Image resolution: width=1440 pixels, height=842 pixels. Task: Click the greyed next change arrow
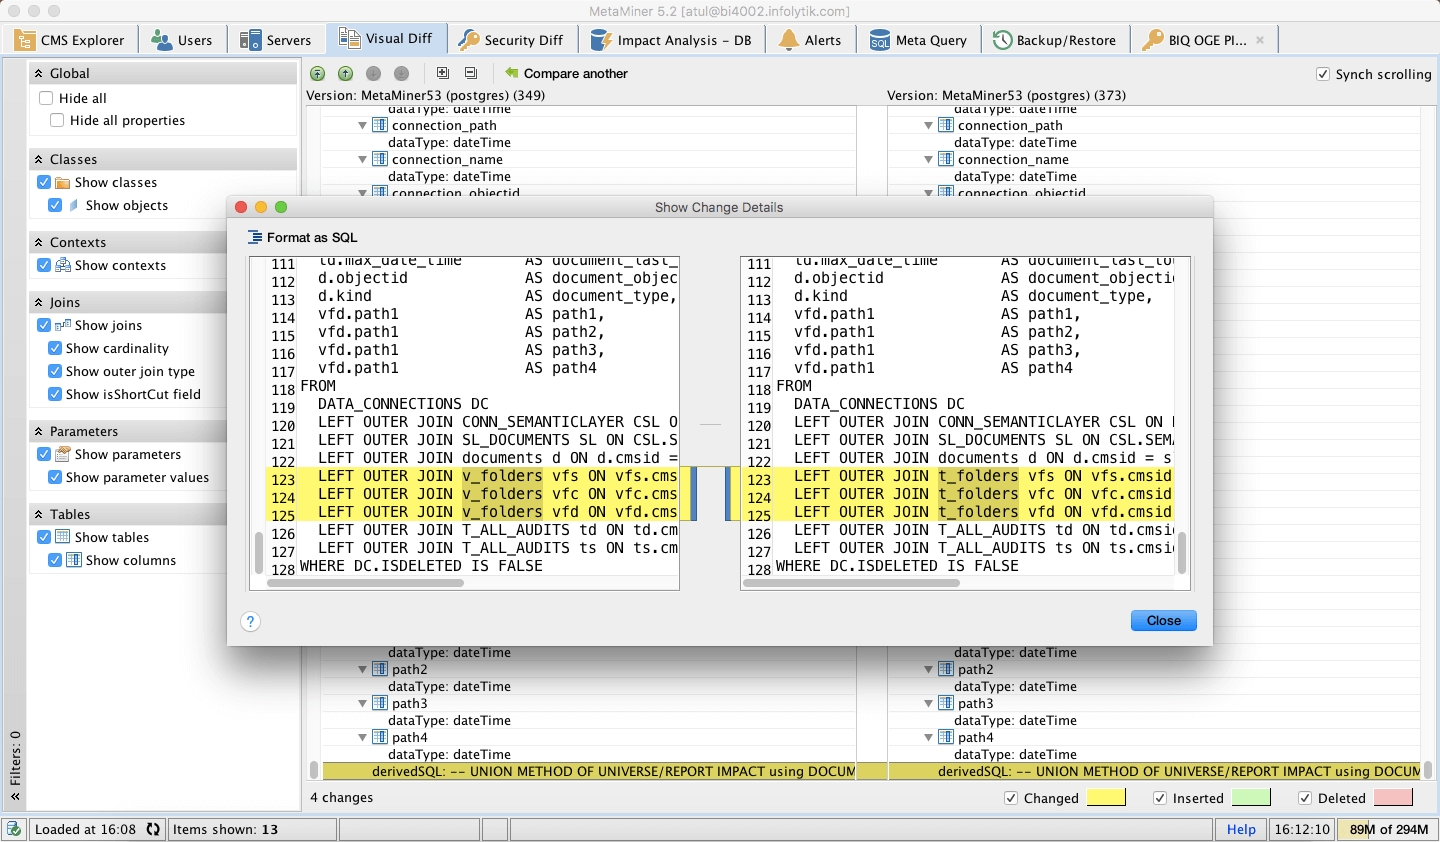[x=373, y=73]
